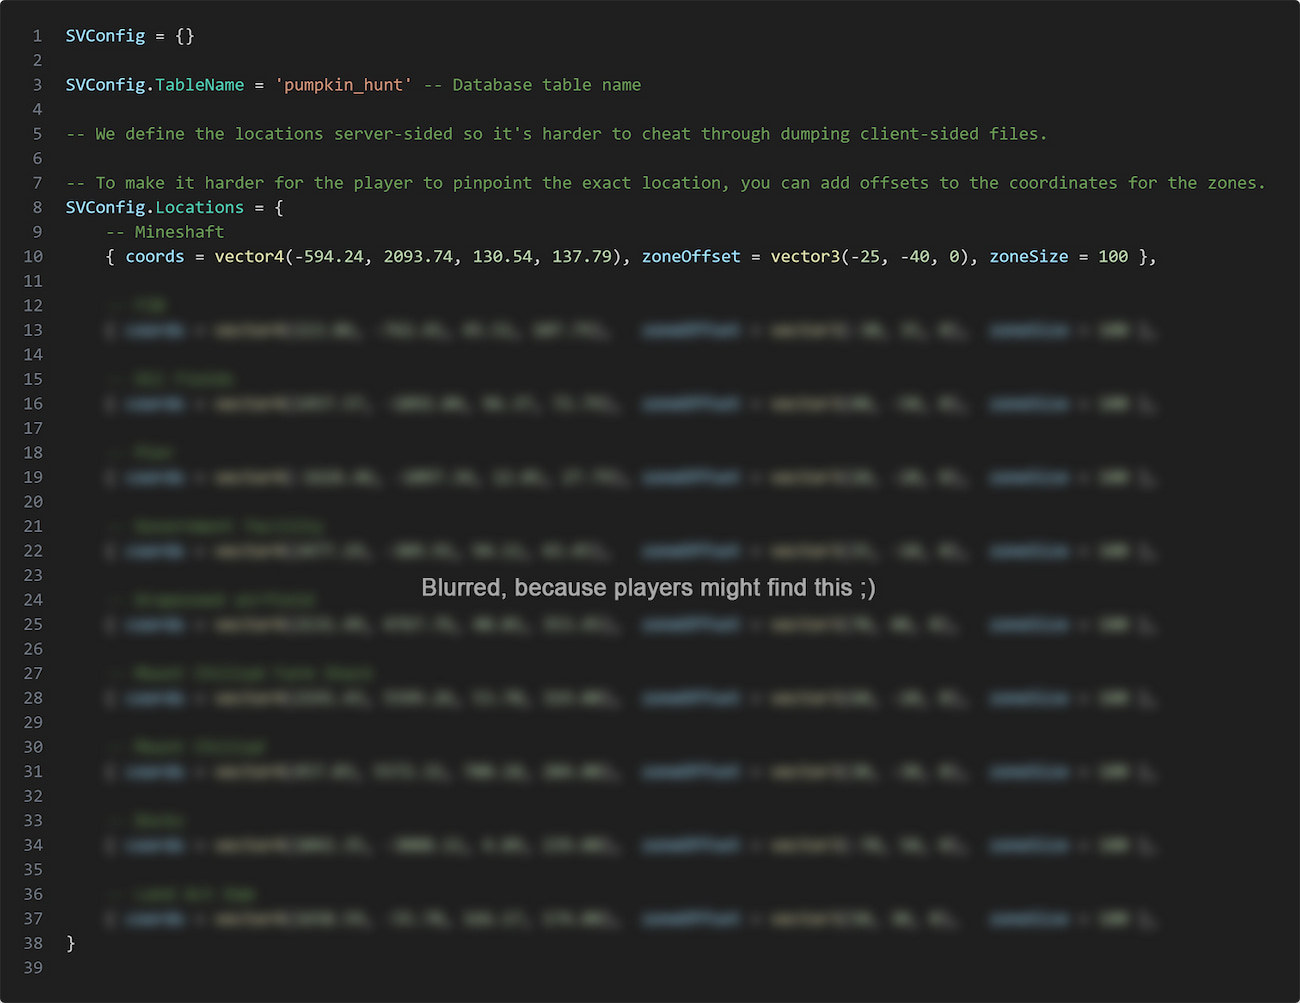Click the comment about adding zone offsets

(666, 183)
